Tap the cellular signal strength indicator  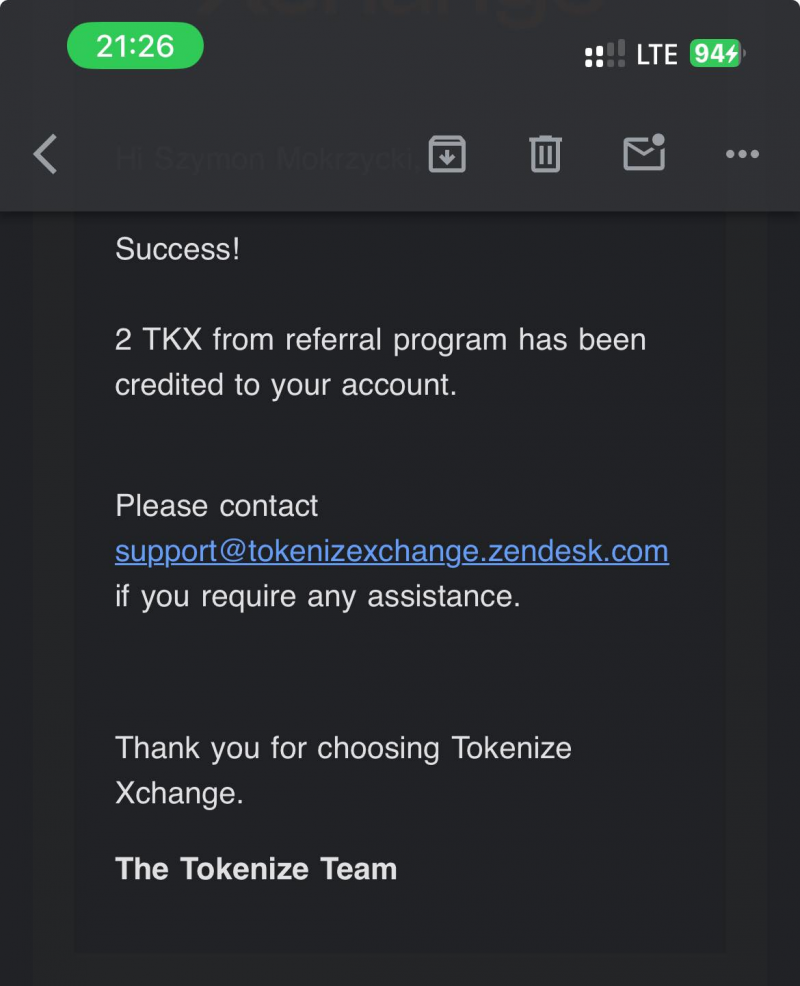click(x=605, y=53)
